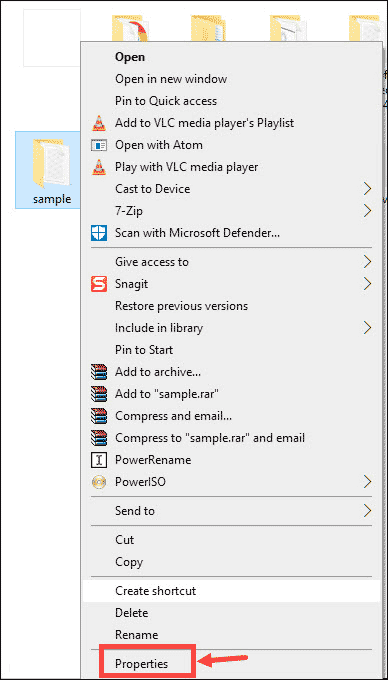Viewport: 388px width, 680px height.
Task: Click the PowerRename cursor icon
Action: pos(99,460)
